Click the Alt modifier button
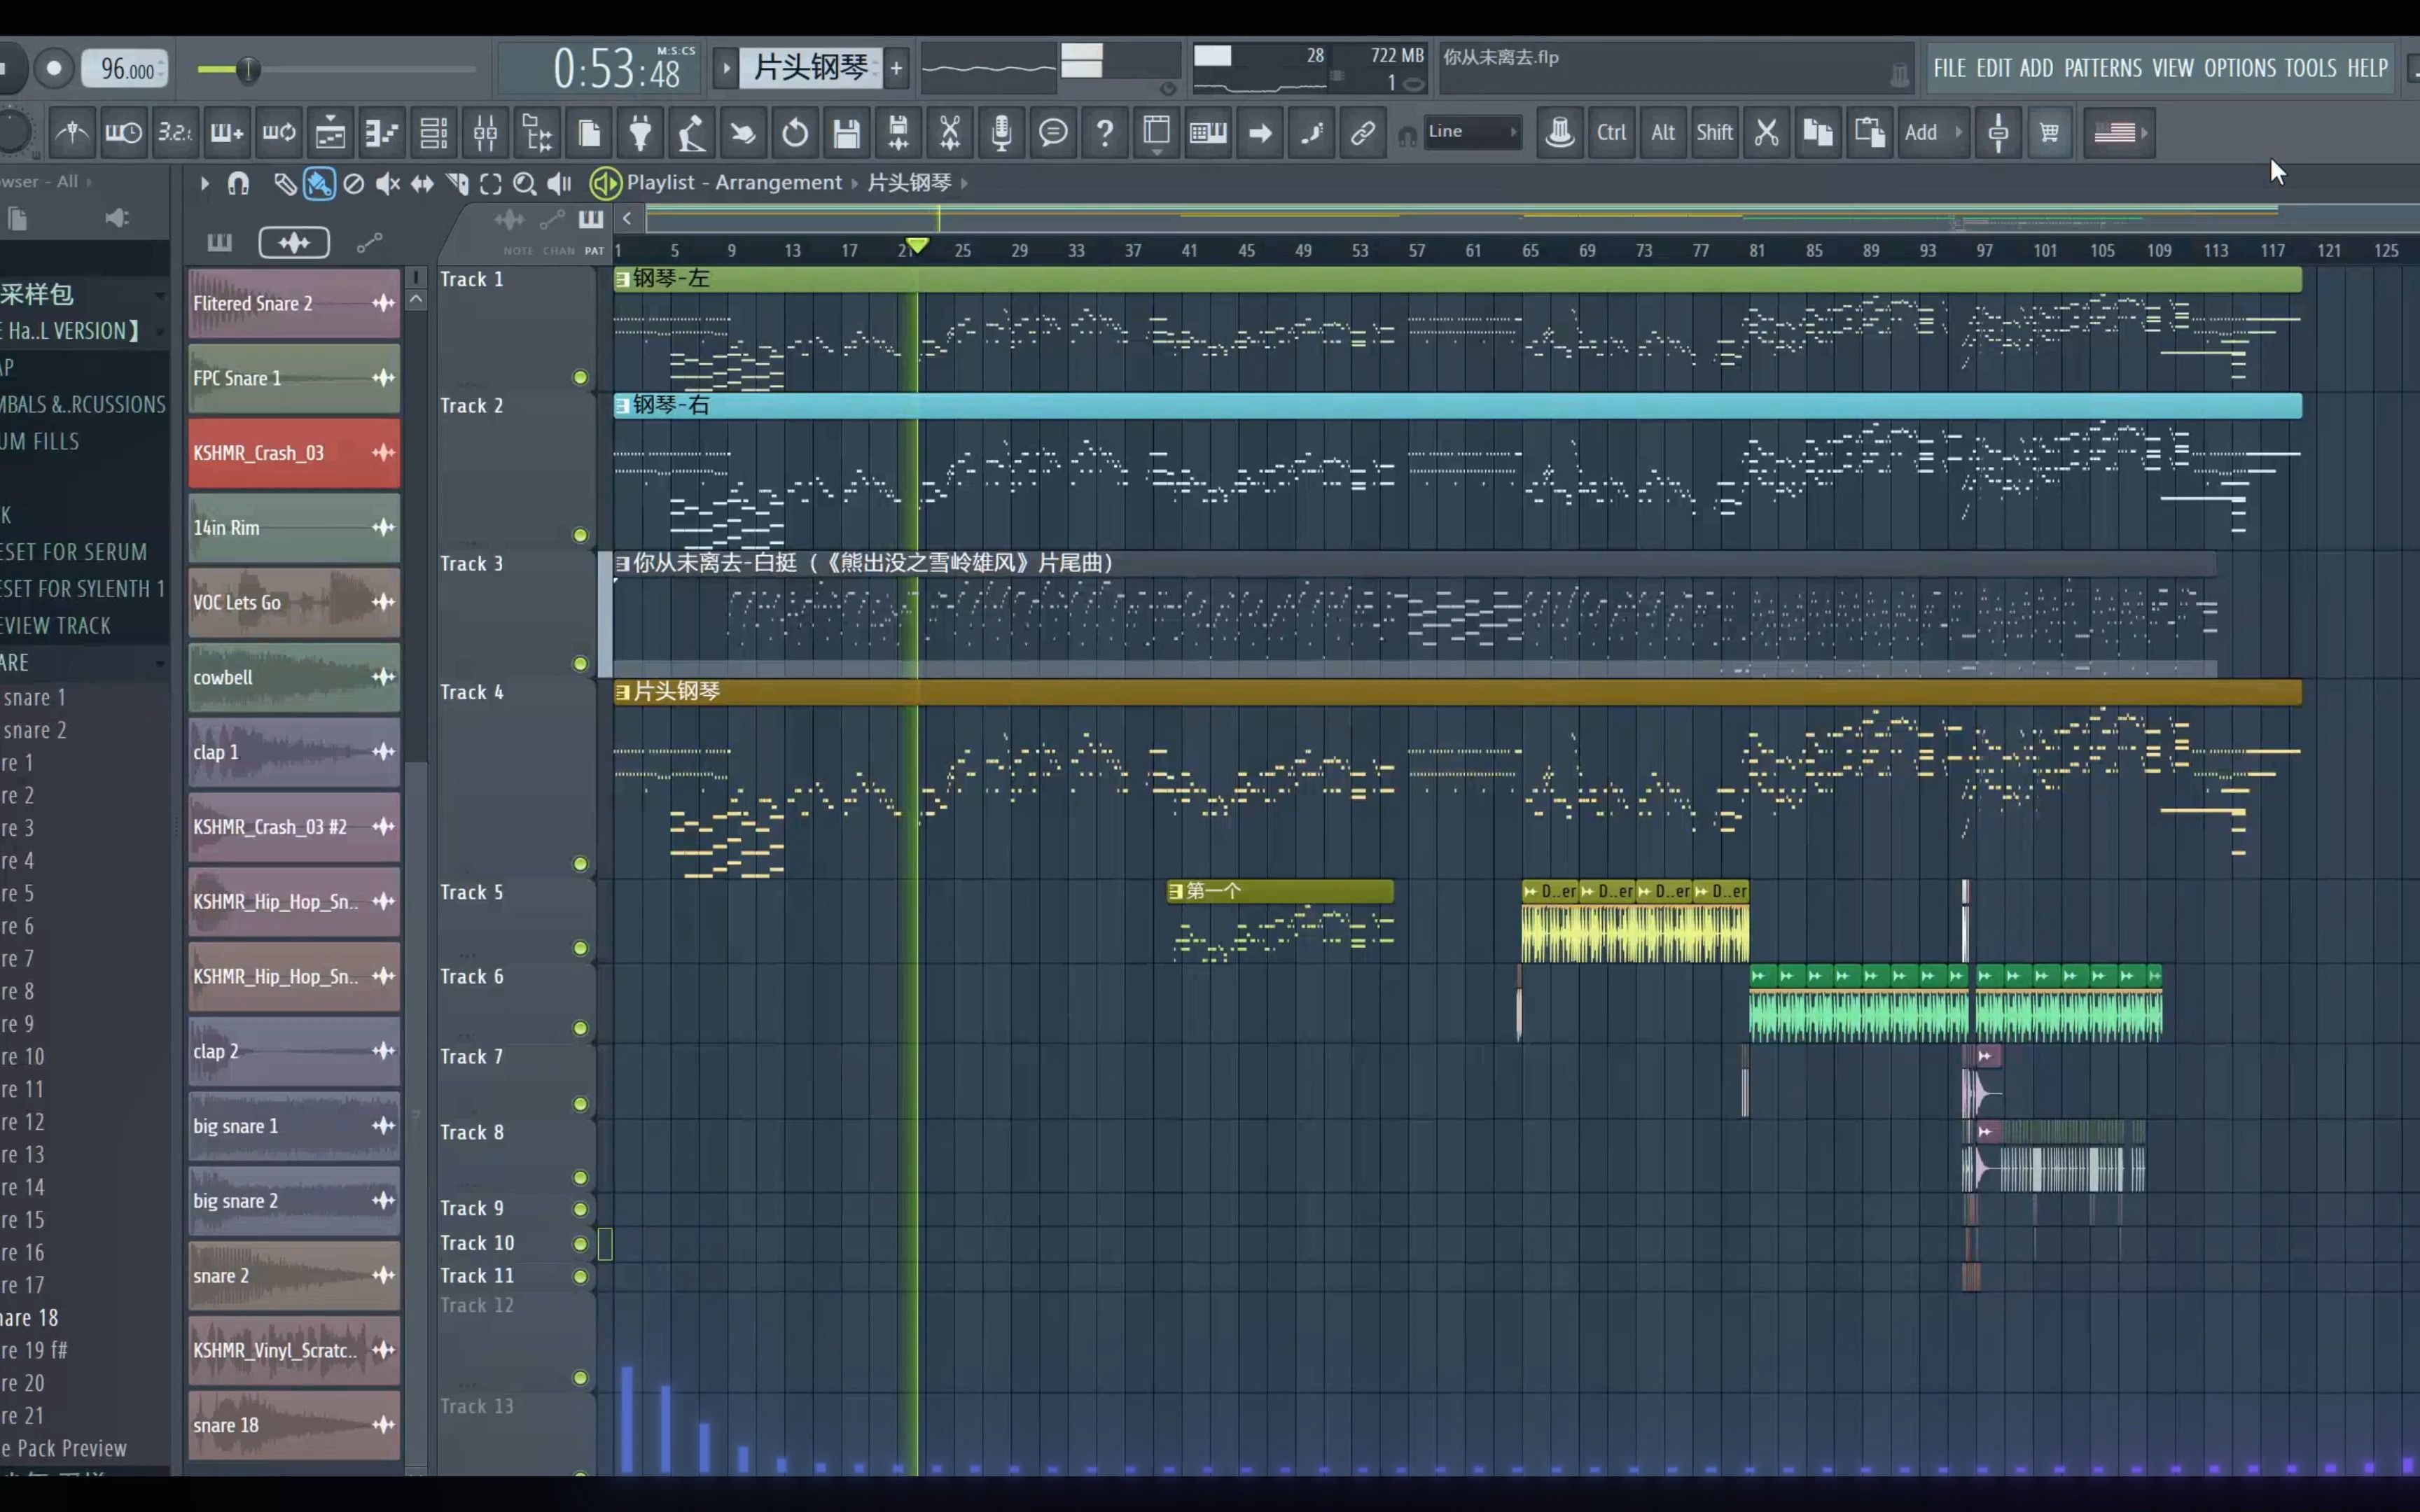 click(x=1663, y=132)
